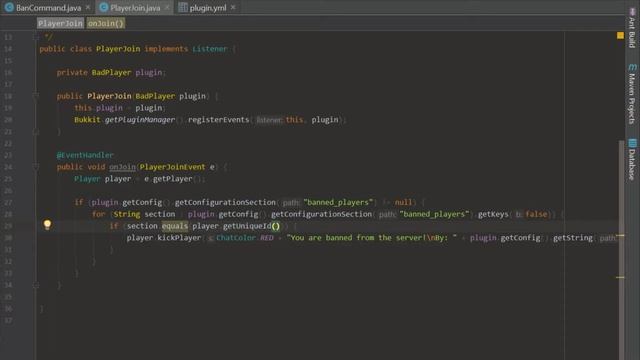Click the registerEvents call
Screen dimensions: 640x360
pyautogui.click(x=218, y=120)
